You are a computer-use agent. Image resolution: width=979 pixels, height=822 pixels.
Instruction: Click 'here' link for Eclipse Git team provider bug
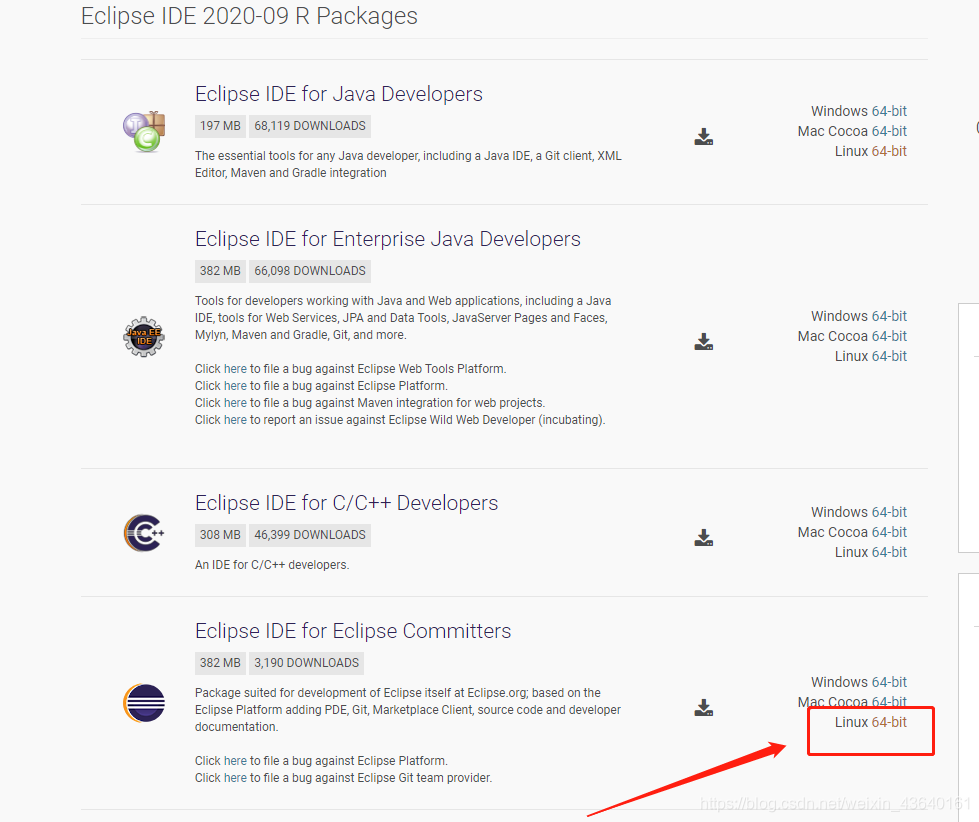235,778
